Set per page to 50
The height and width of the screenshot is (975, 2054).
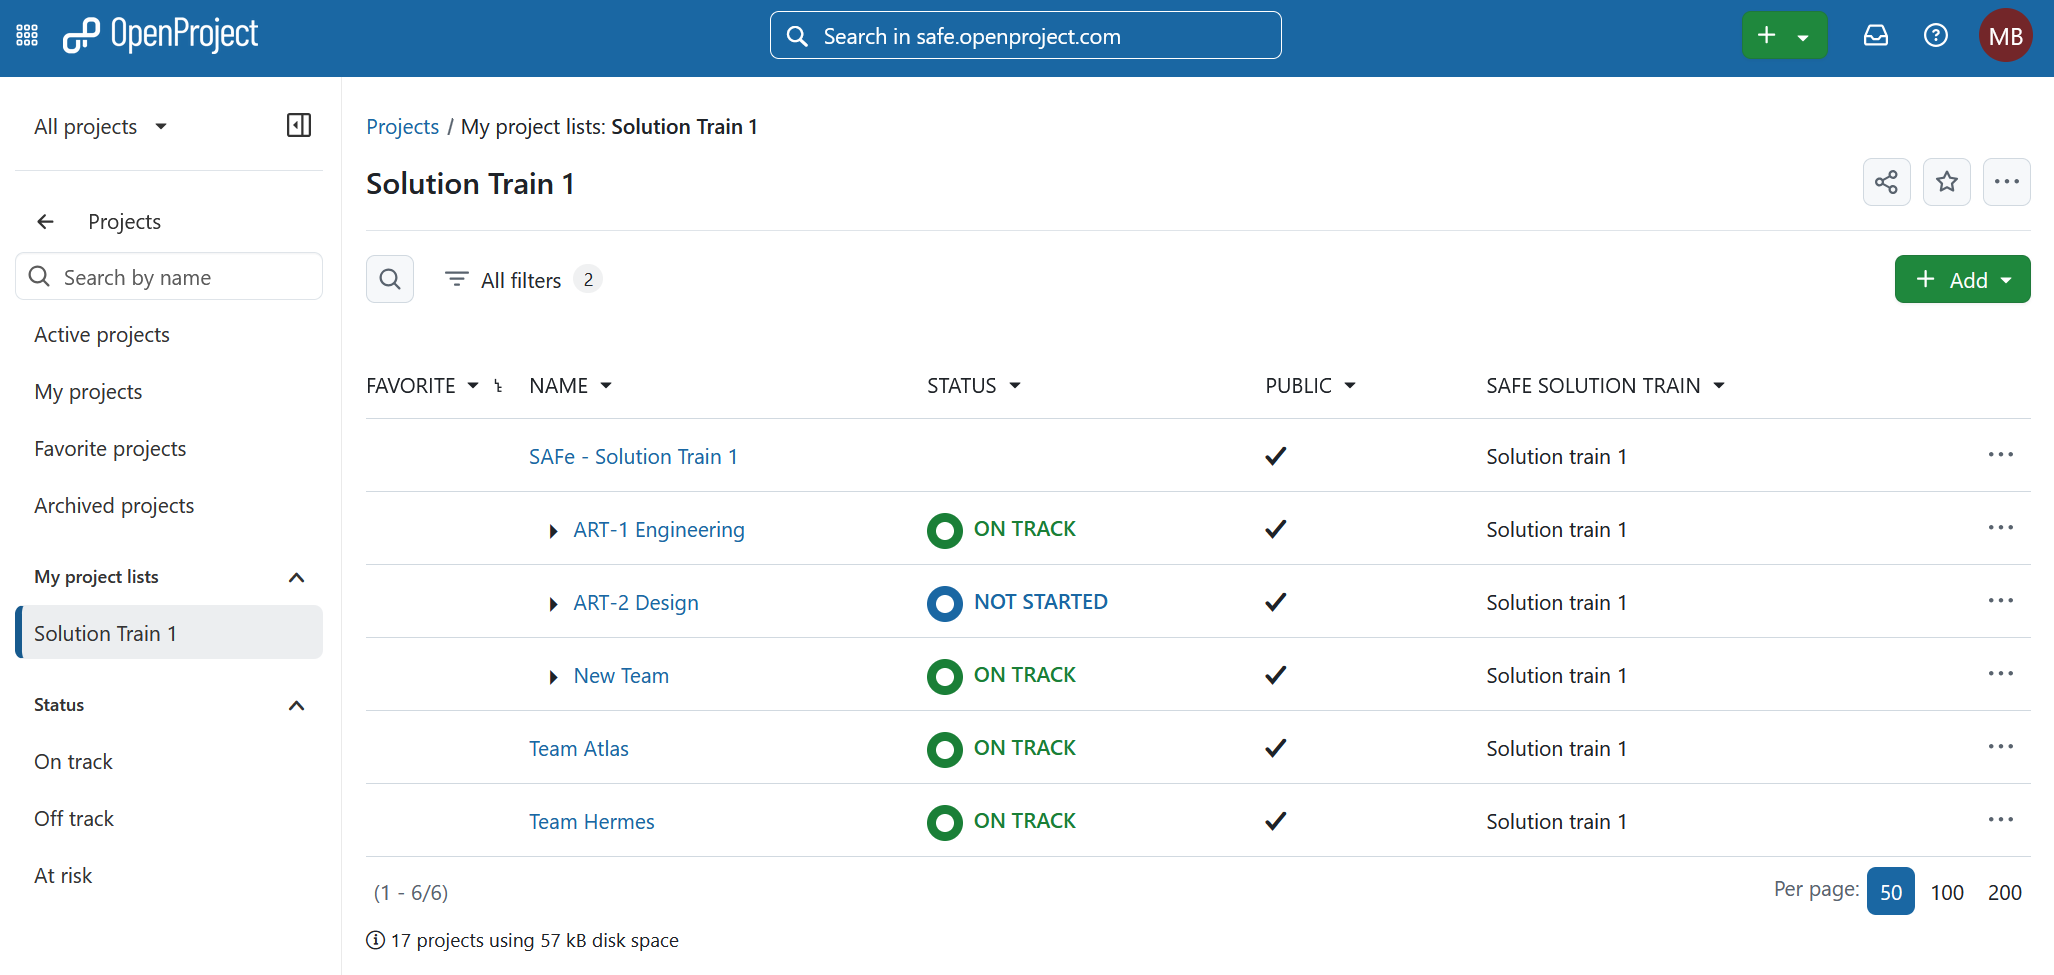pyautogui.click(x=1890, y=891)
